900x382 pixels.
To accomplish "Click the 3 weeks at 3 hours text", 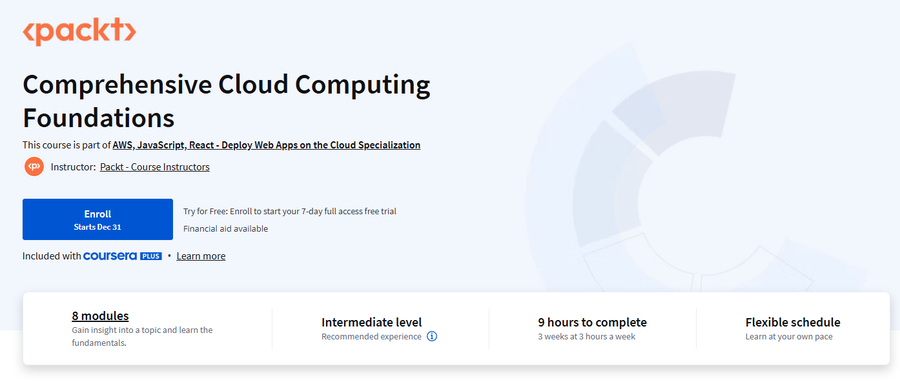I will [587, 337].
